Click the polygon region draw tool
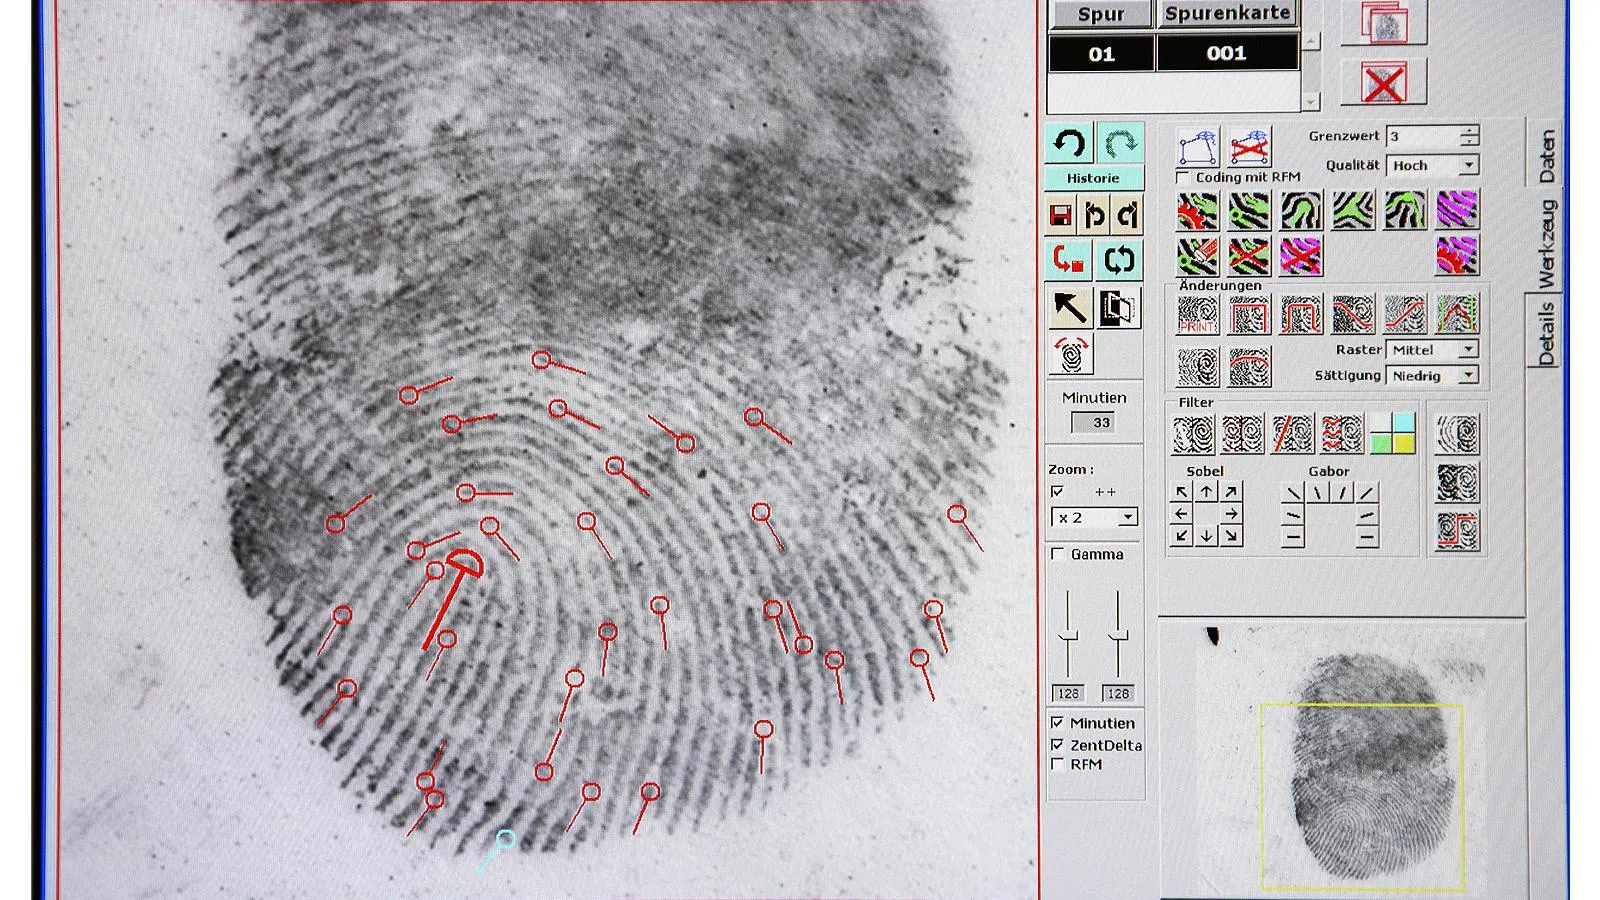This screenshot has height=900, width=1600. point(1197,147)
